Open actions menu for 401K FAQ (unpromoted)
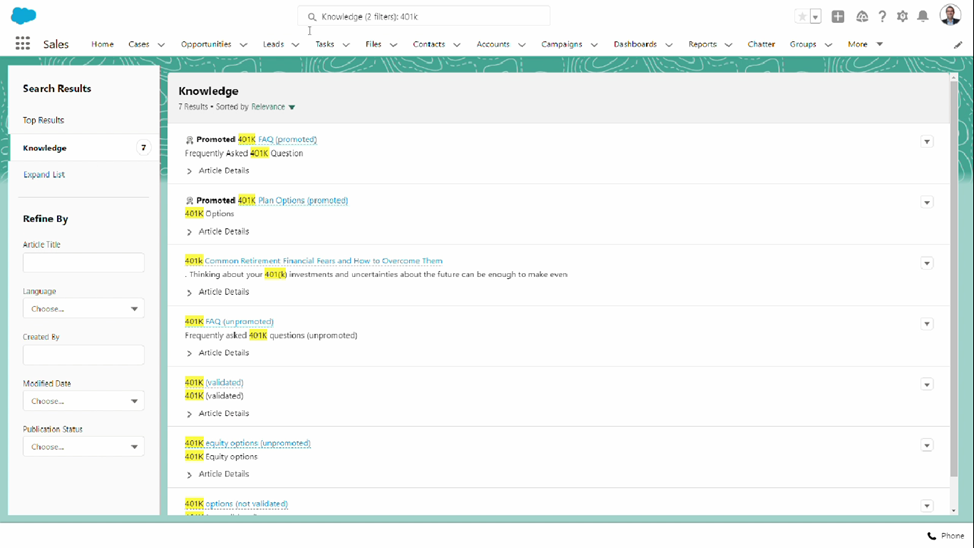The height and width of the screenshot is (548, 974). point(927,324)
